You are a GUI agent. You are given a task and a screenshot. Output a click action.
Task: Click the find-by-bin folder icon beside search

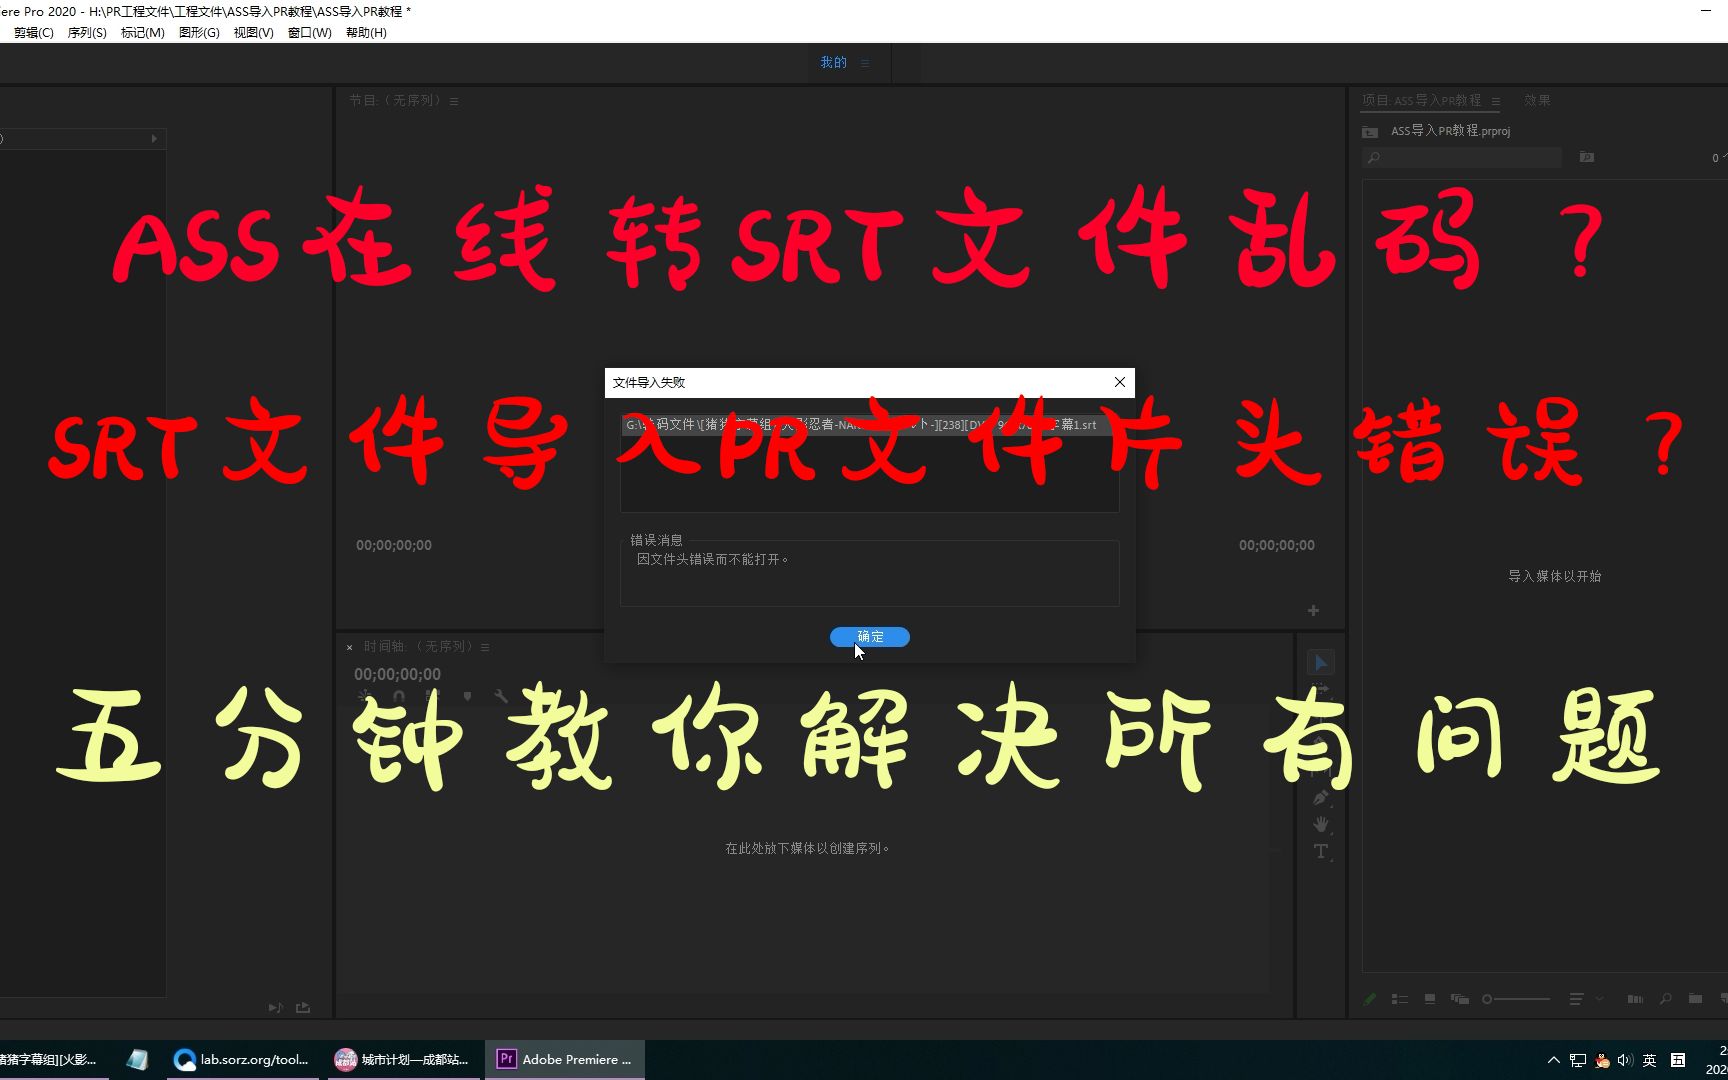tap(1586, 157)
